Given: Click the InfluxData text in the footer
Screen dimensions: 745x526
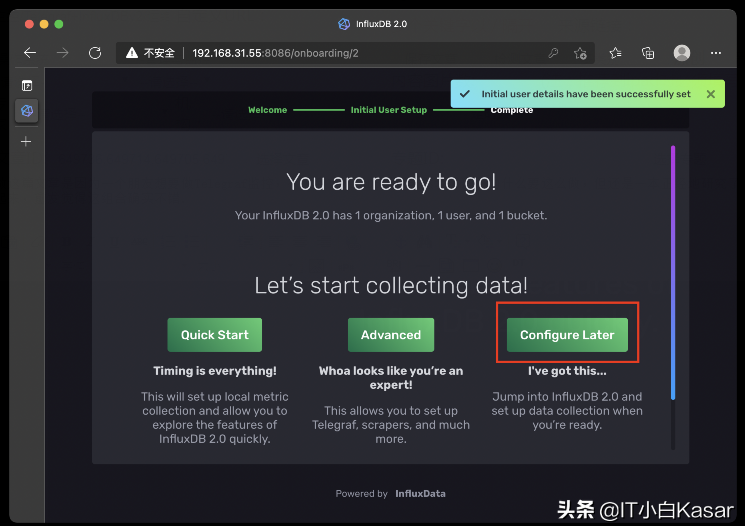Looking at the screenshot, I should pyautogui.click(x=420, y=494).
